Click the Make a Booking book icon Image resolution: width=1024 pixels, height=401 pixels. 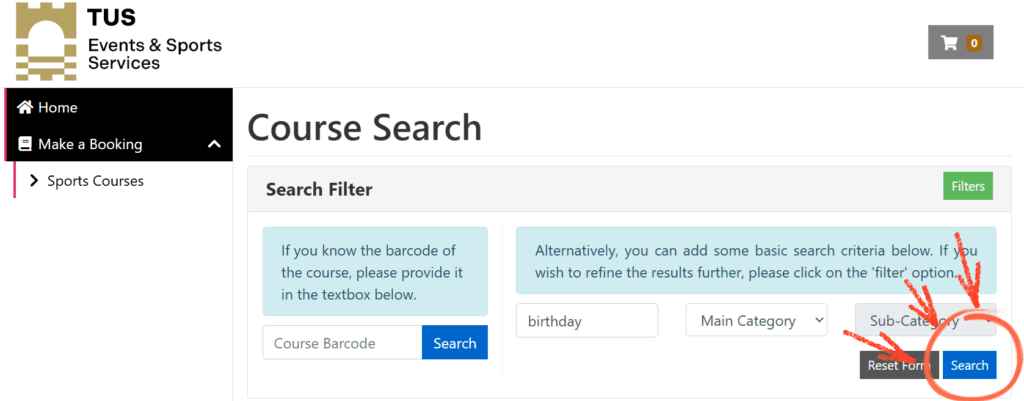pos(26,144)
